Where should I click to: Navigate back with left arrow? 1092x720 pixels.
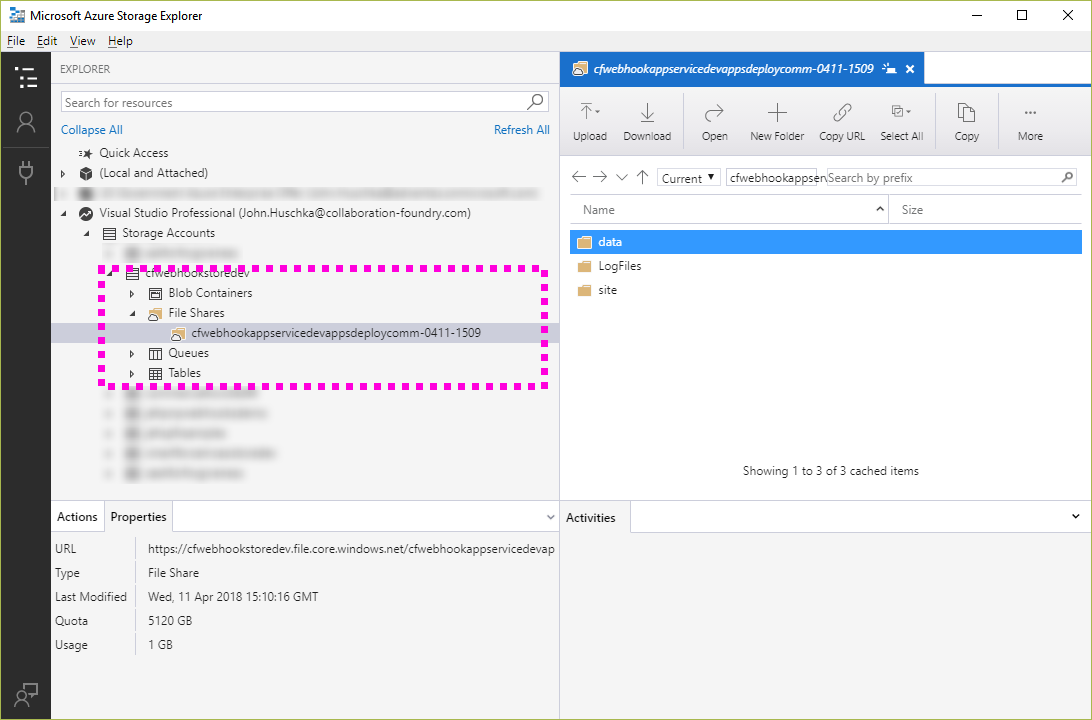tap(579, 177)
